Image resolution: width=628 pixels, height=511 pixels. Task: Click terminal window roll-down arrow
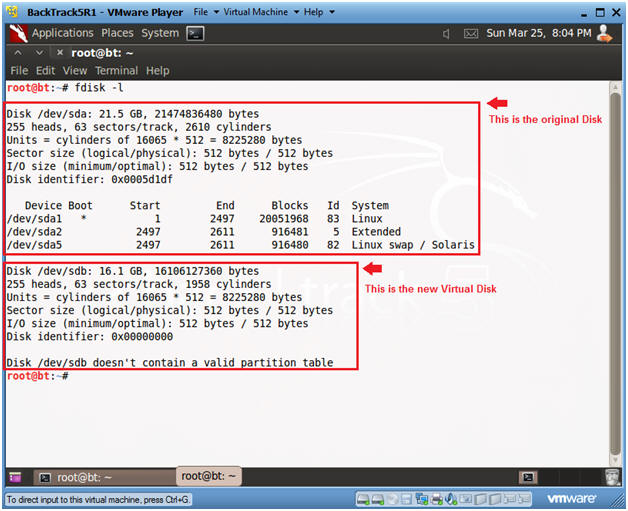tap(39, 52)
